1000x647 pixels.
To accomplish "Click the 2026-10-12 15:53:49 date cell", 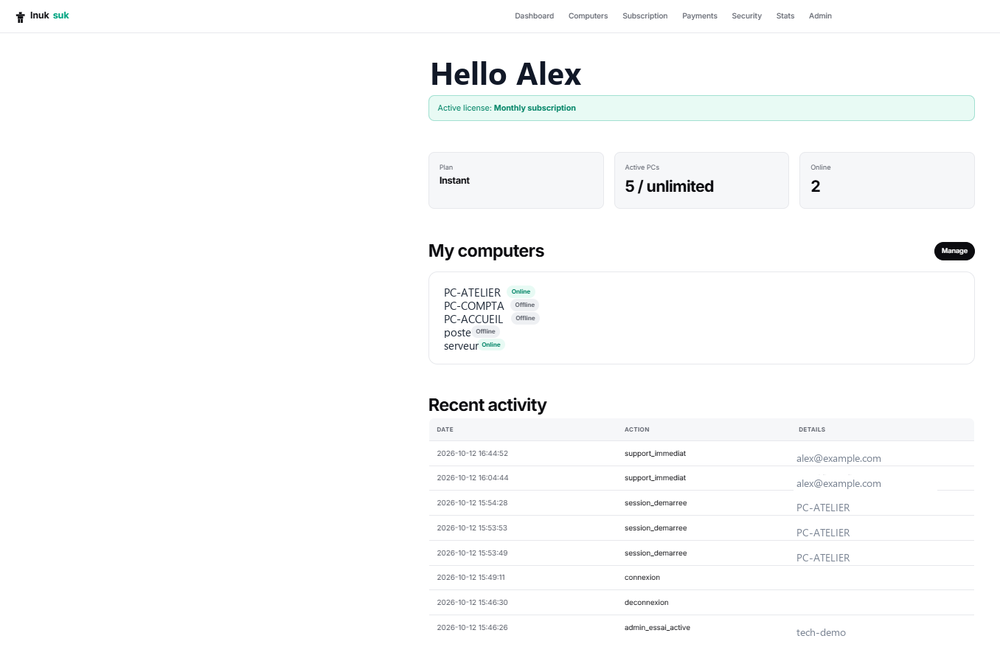I will click(x=472, y=553).
